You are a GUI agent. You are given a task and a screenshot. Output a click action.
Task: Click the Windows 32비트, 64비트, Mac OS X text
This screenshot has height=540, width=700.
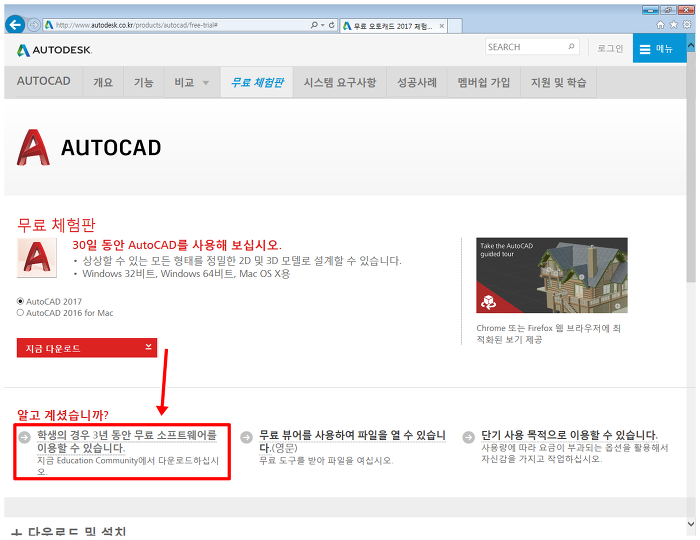(x=186, y=274)
